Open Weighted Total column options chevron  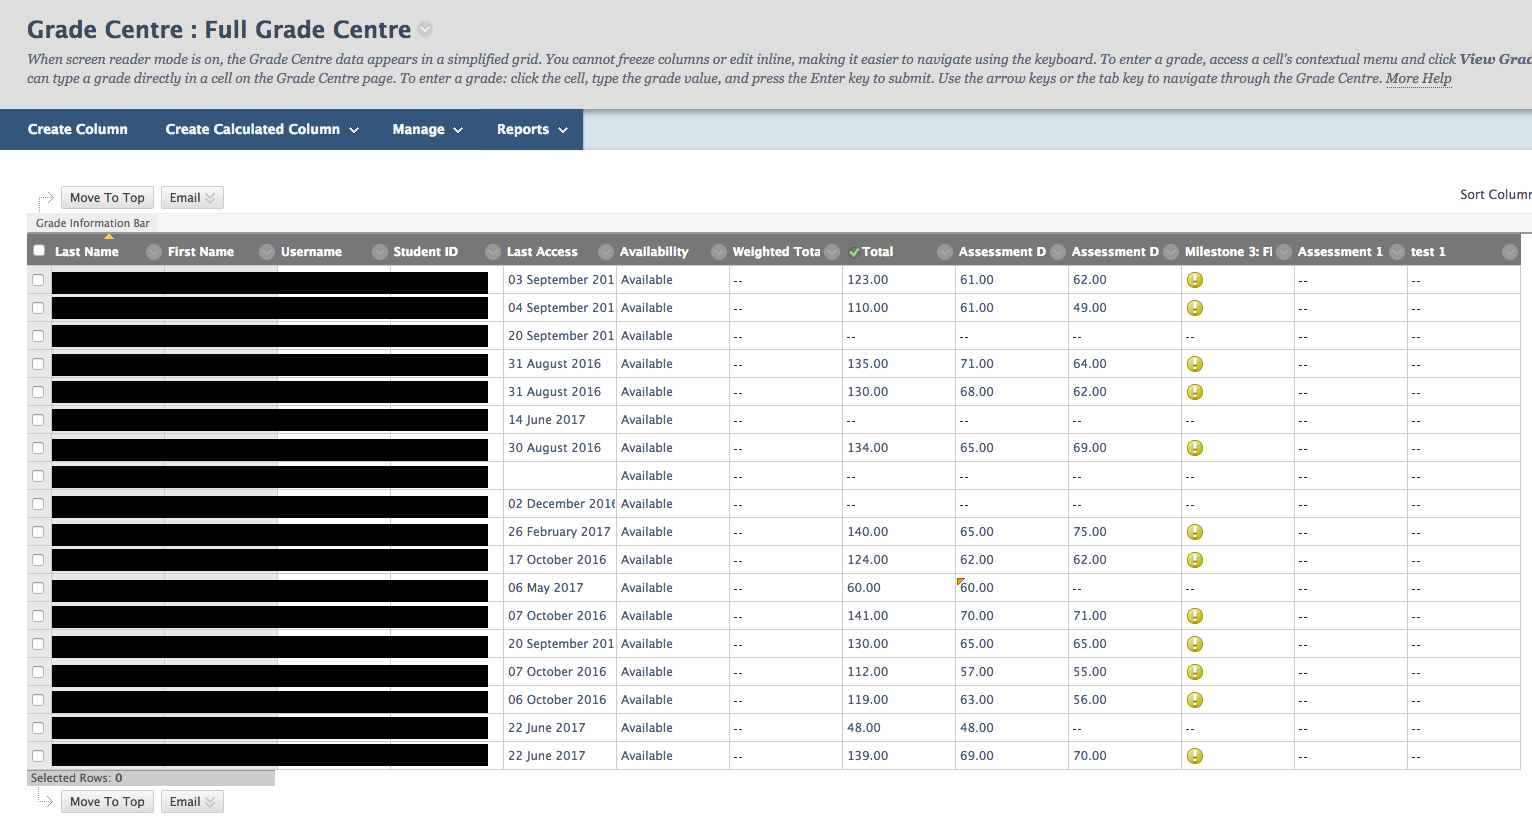tap(832, 252)
